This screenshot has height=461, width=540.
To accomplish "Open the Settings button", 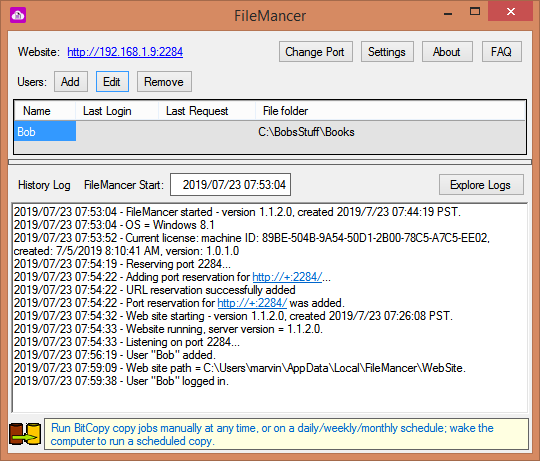I will (387, 52).
